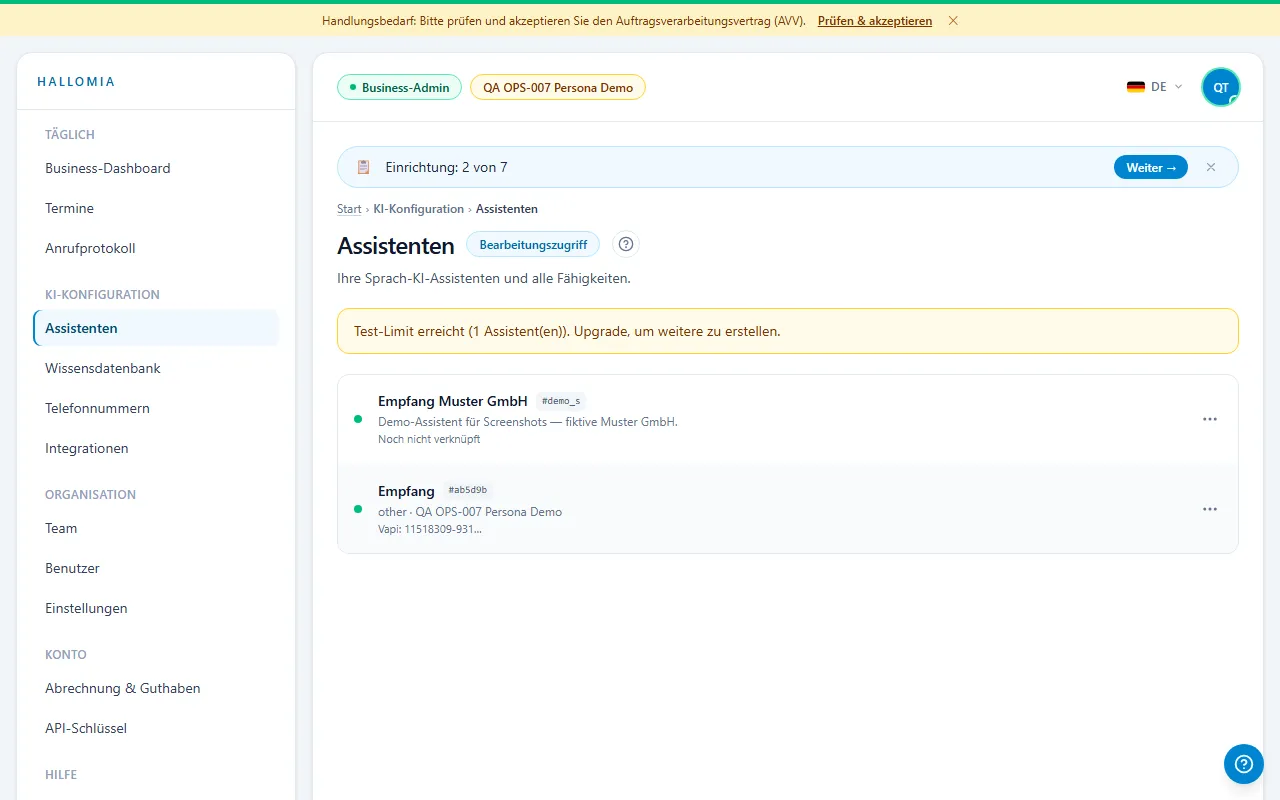Image resolution: width=1280 pixels, height=800 pixels.
Task: Click the Business-Admin role badge
Action: pyautogui.click(x=400, y=87)
